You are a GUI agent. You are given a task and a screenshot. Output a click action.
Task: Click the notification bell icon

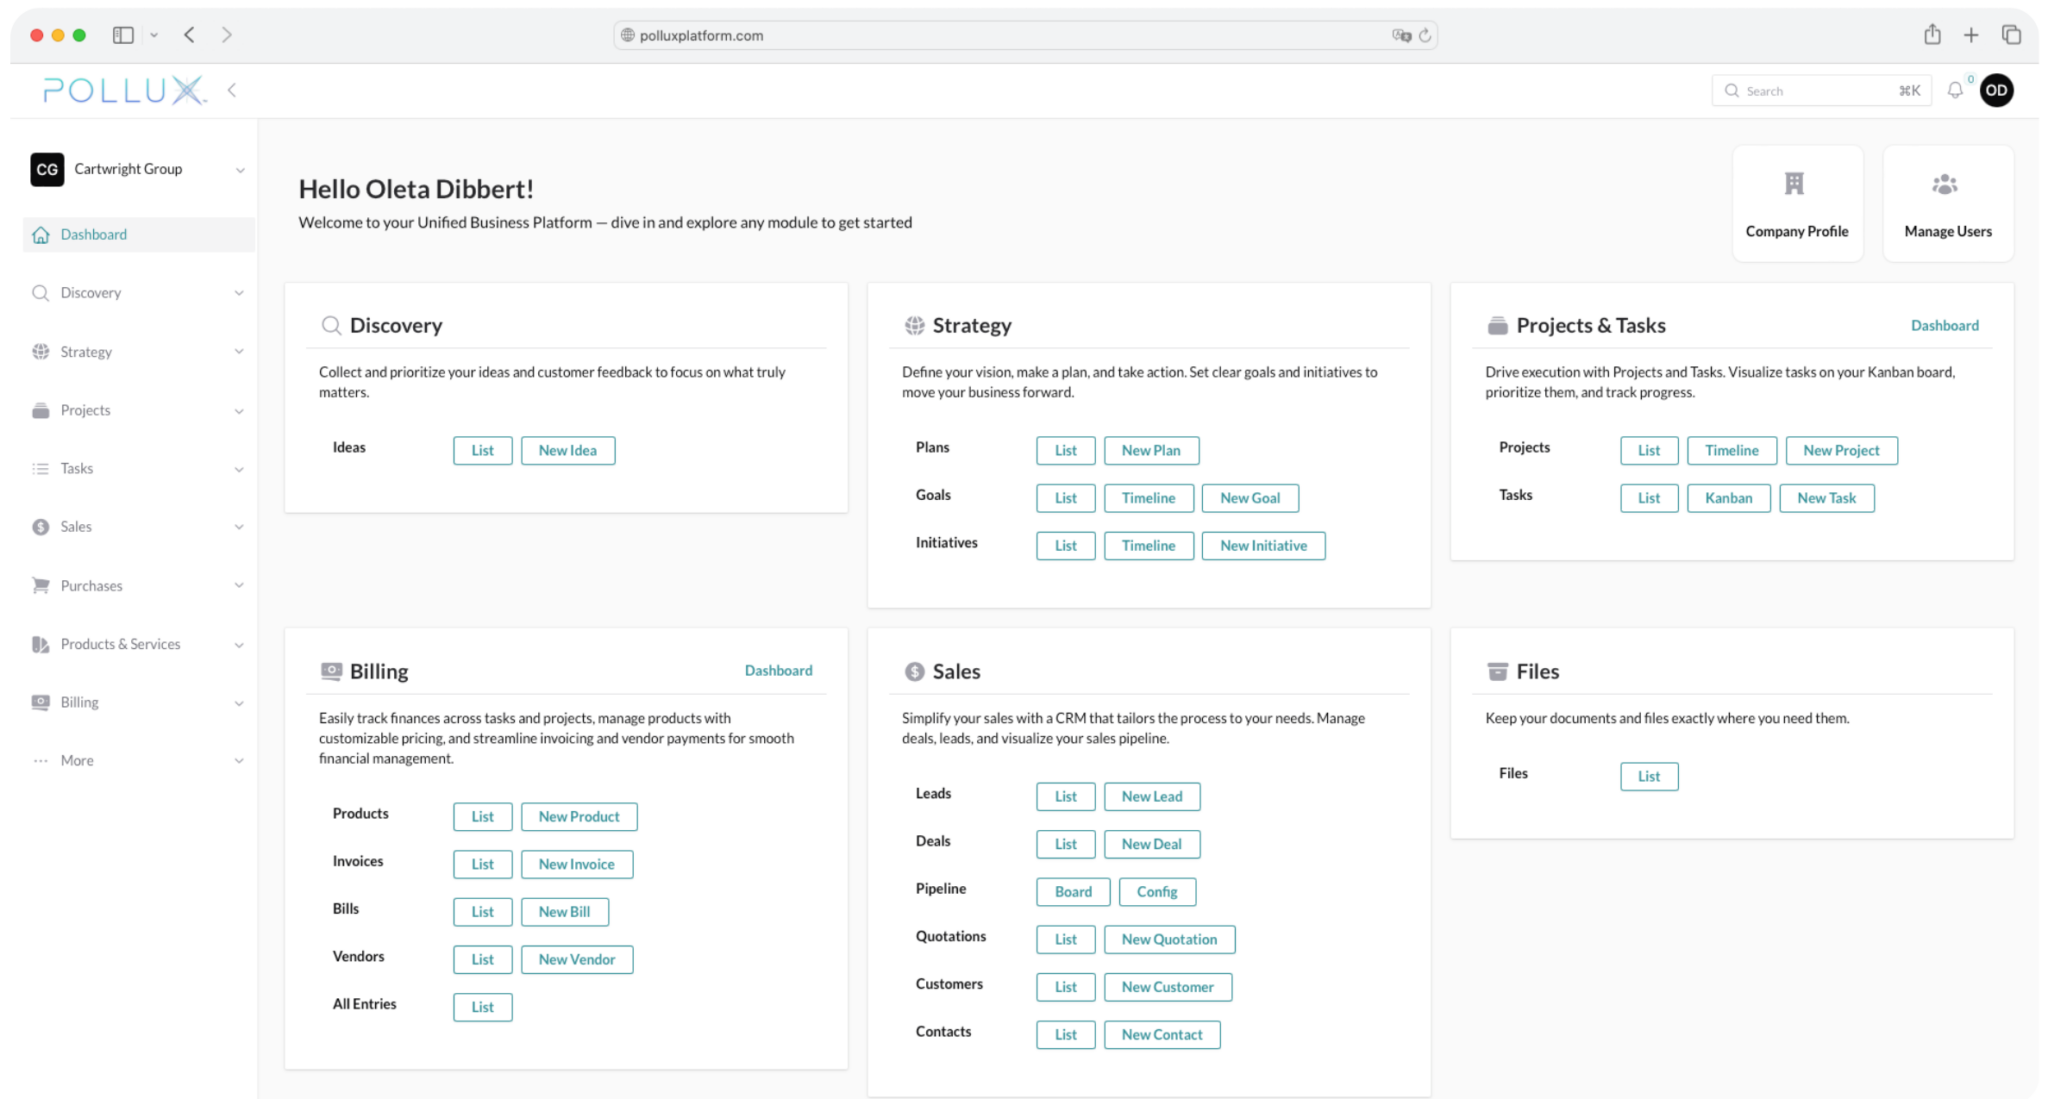1955,90
